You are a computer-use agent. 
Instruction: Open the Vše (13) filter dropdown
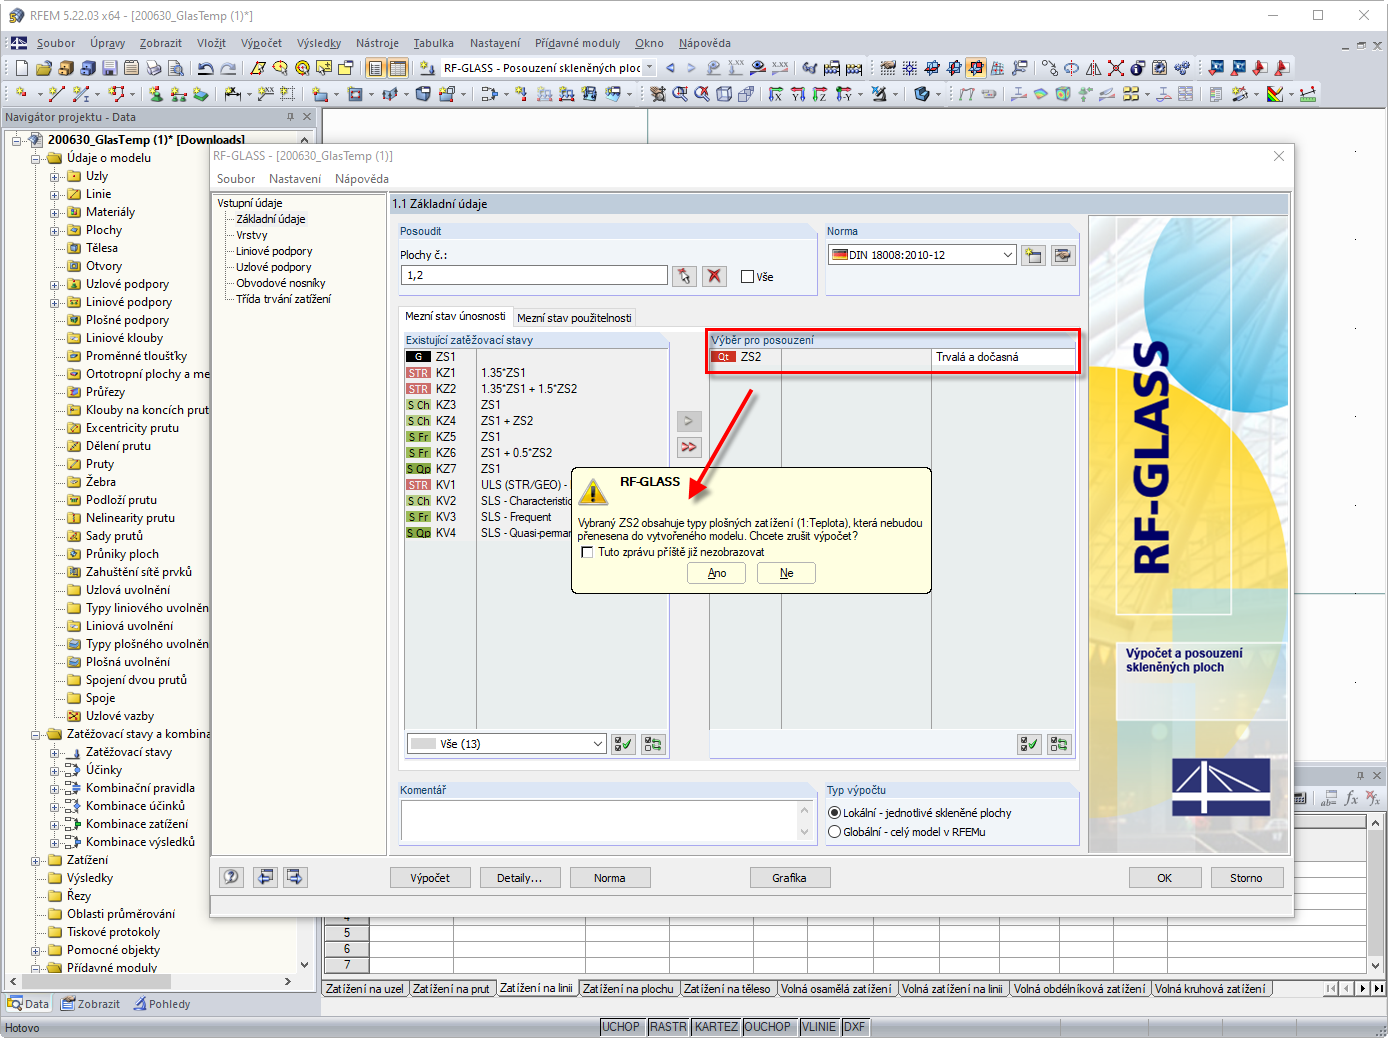pos(598,744)
